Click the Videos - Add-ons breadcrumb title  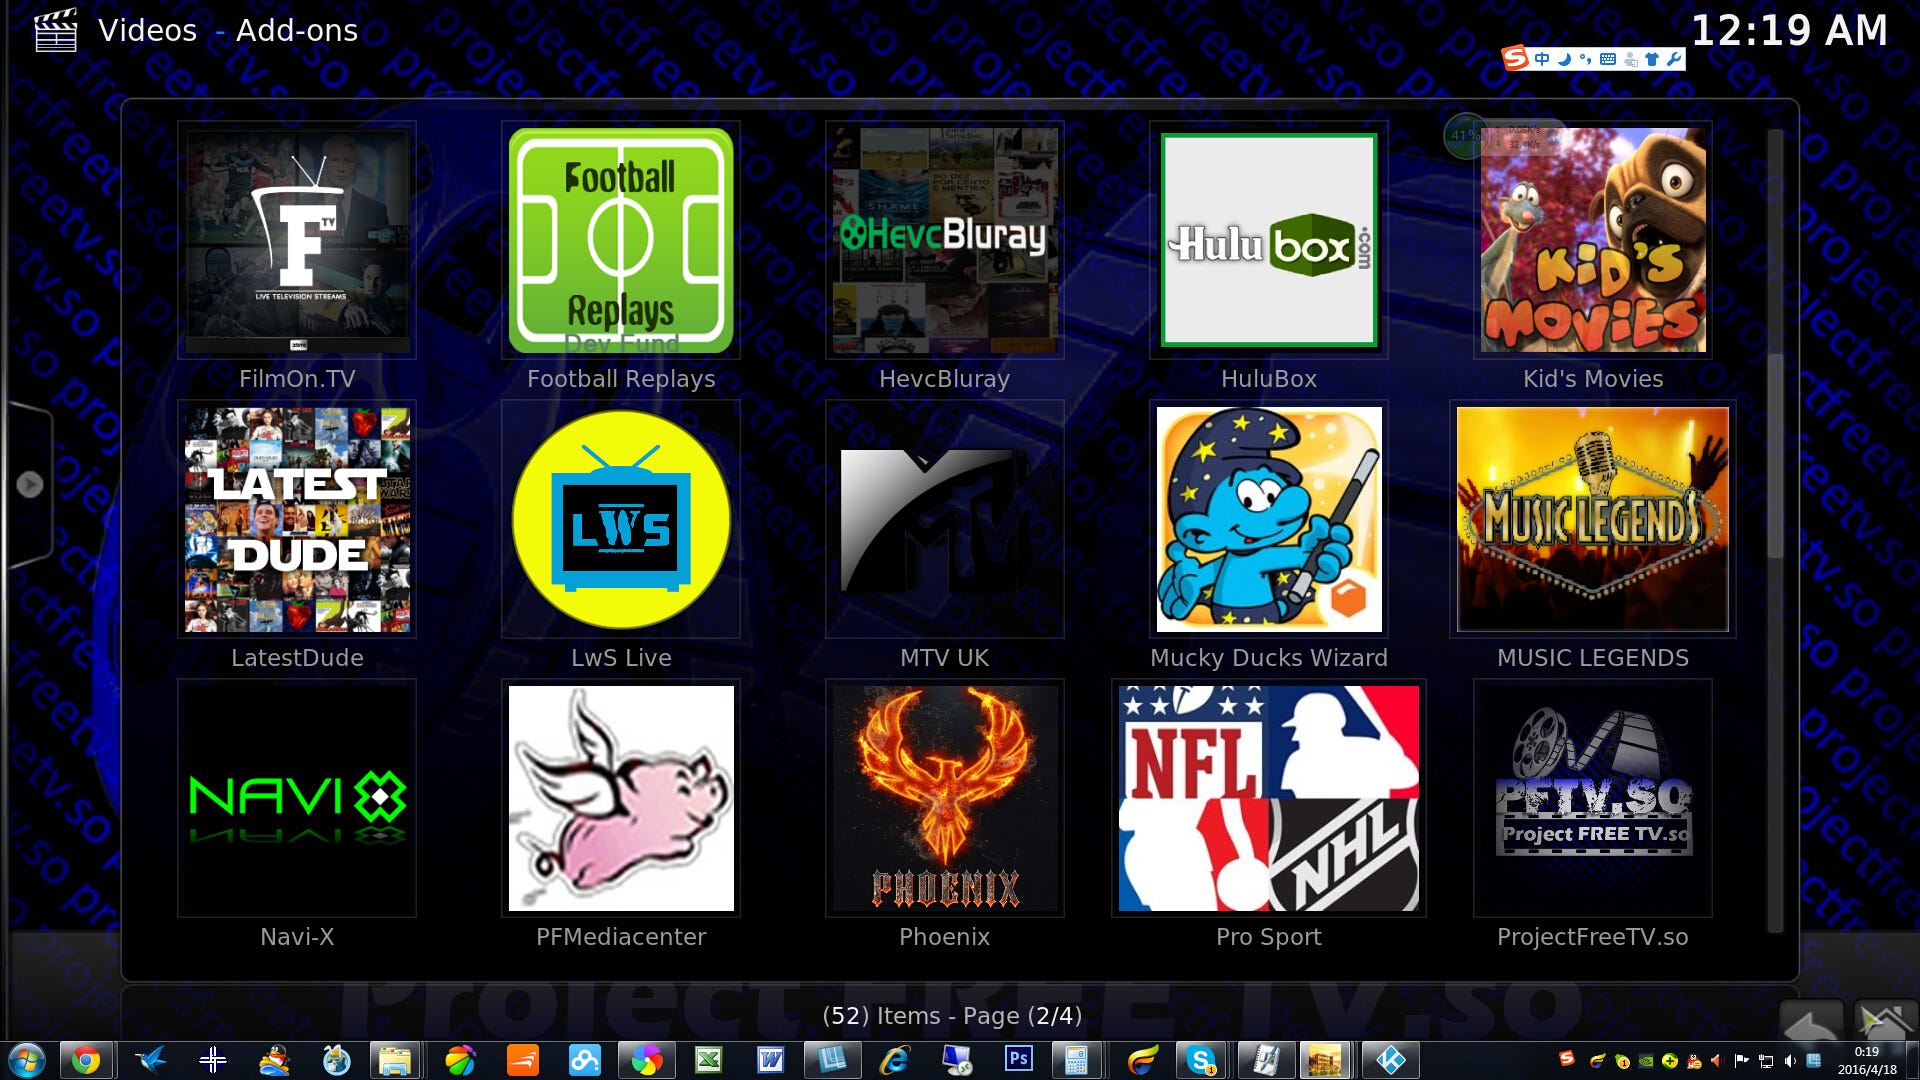[228, 30]
